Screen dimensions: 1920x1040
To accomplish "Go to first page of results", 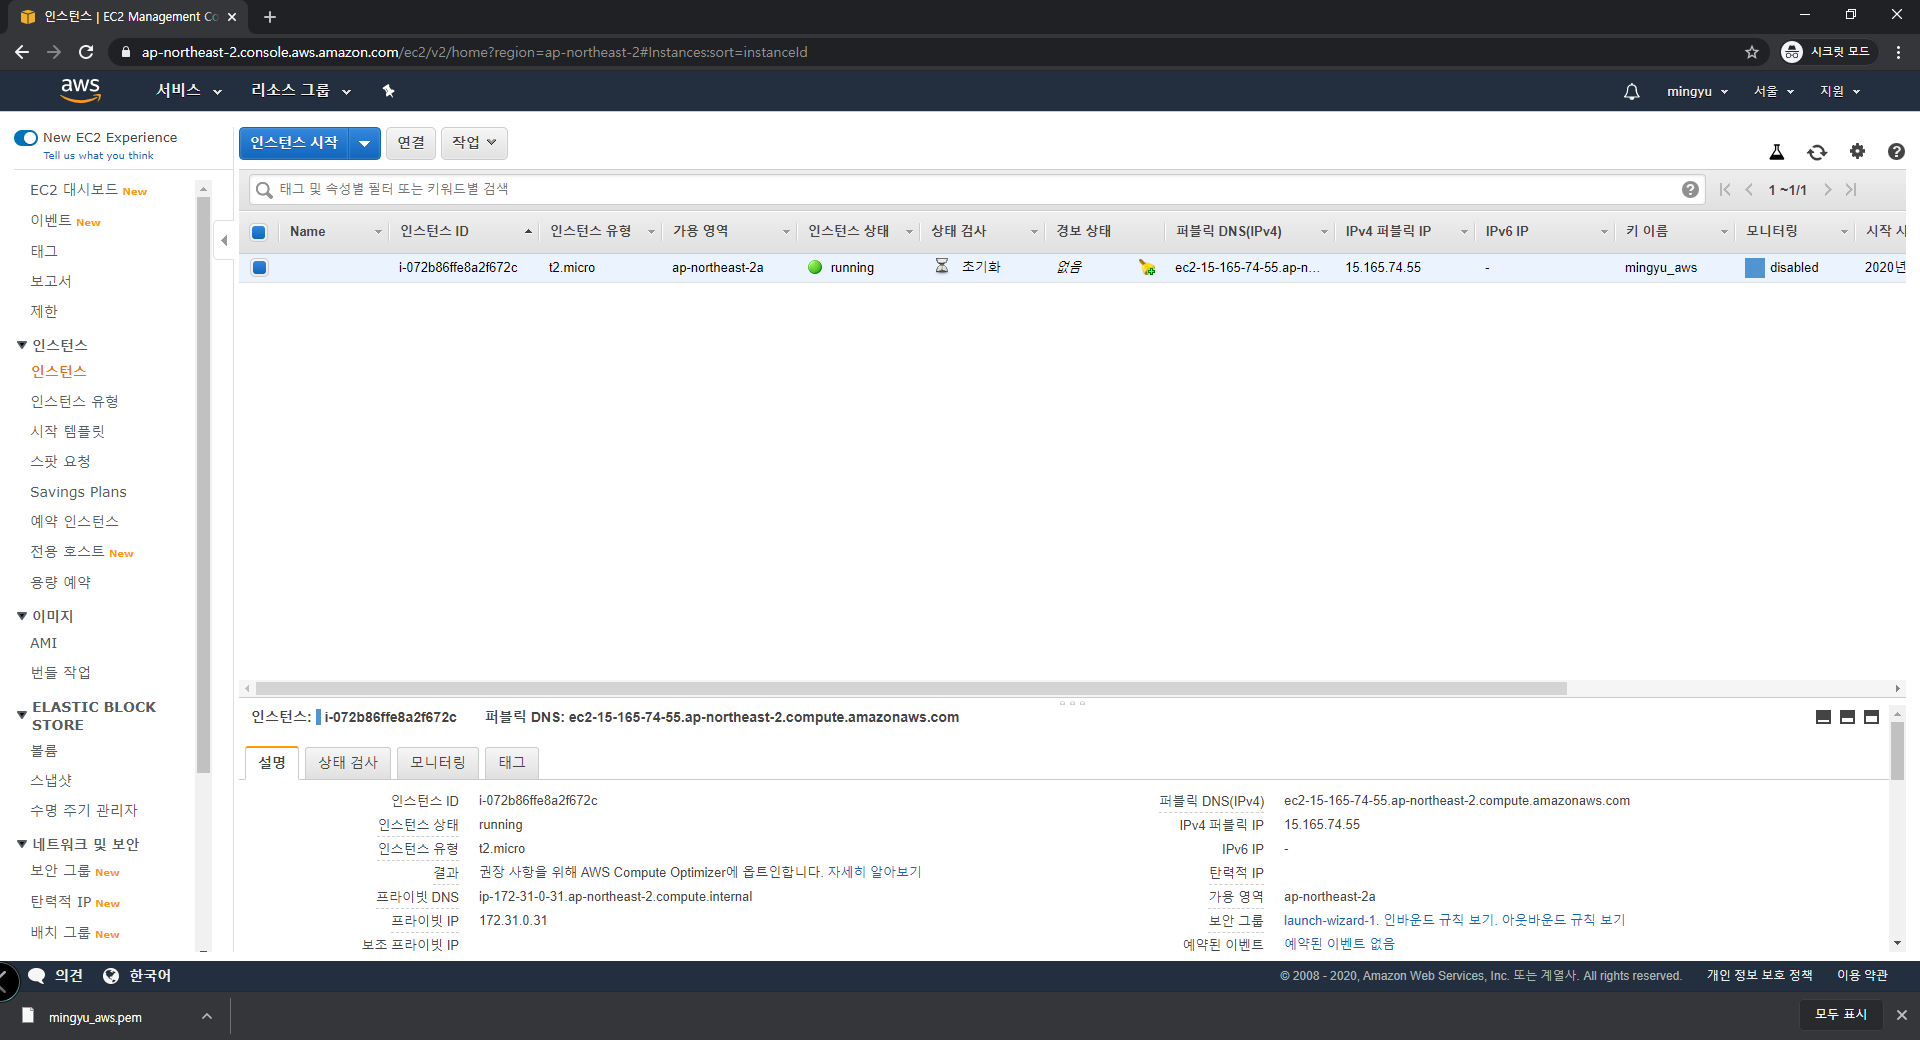I will click(1725, 190).
